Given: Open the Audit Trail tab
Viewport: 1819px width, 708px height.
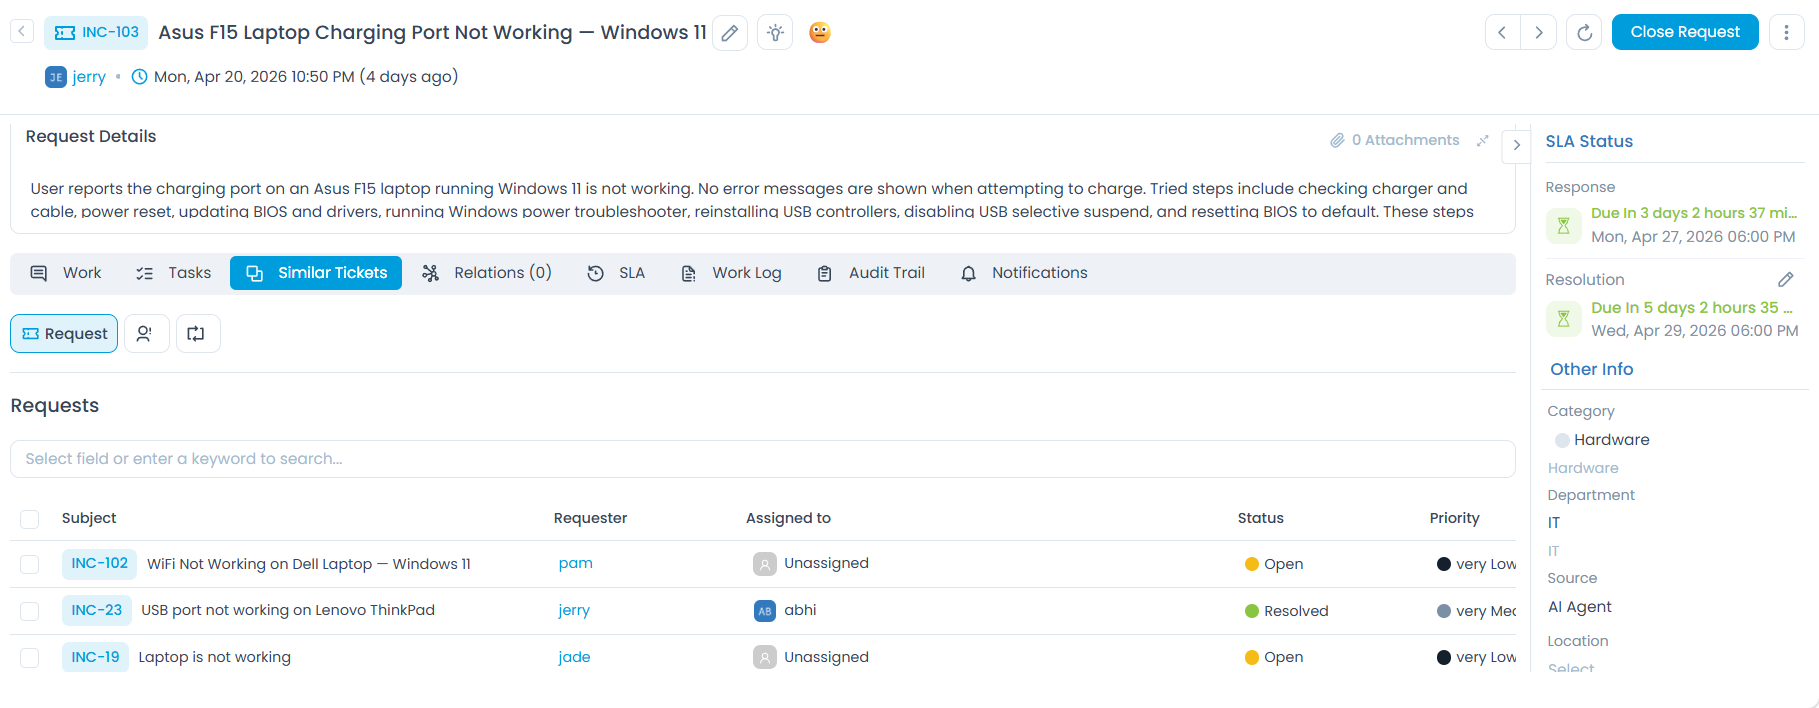Looking at the screenshot, I should pos(871,273).
